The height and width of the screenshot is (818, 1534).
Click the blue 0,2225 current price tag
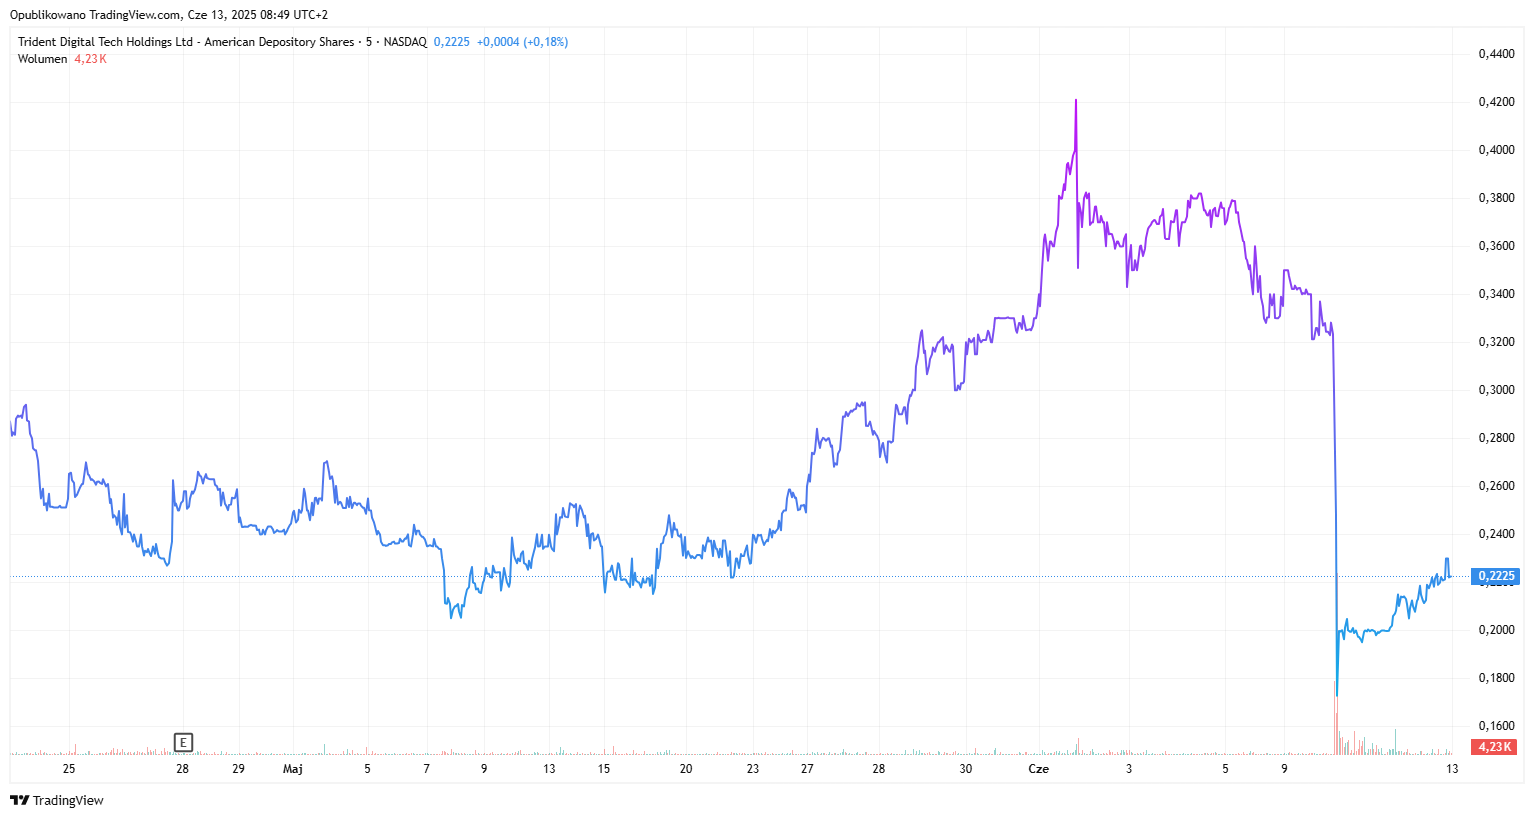point(1496,576)
